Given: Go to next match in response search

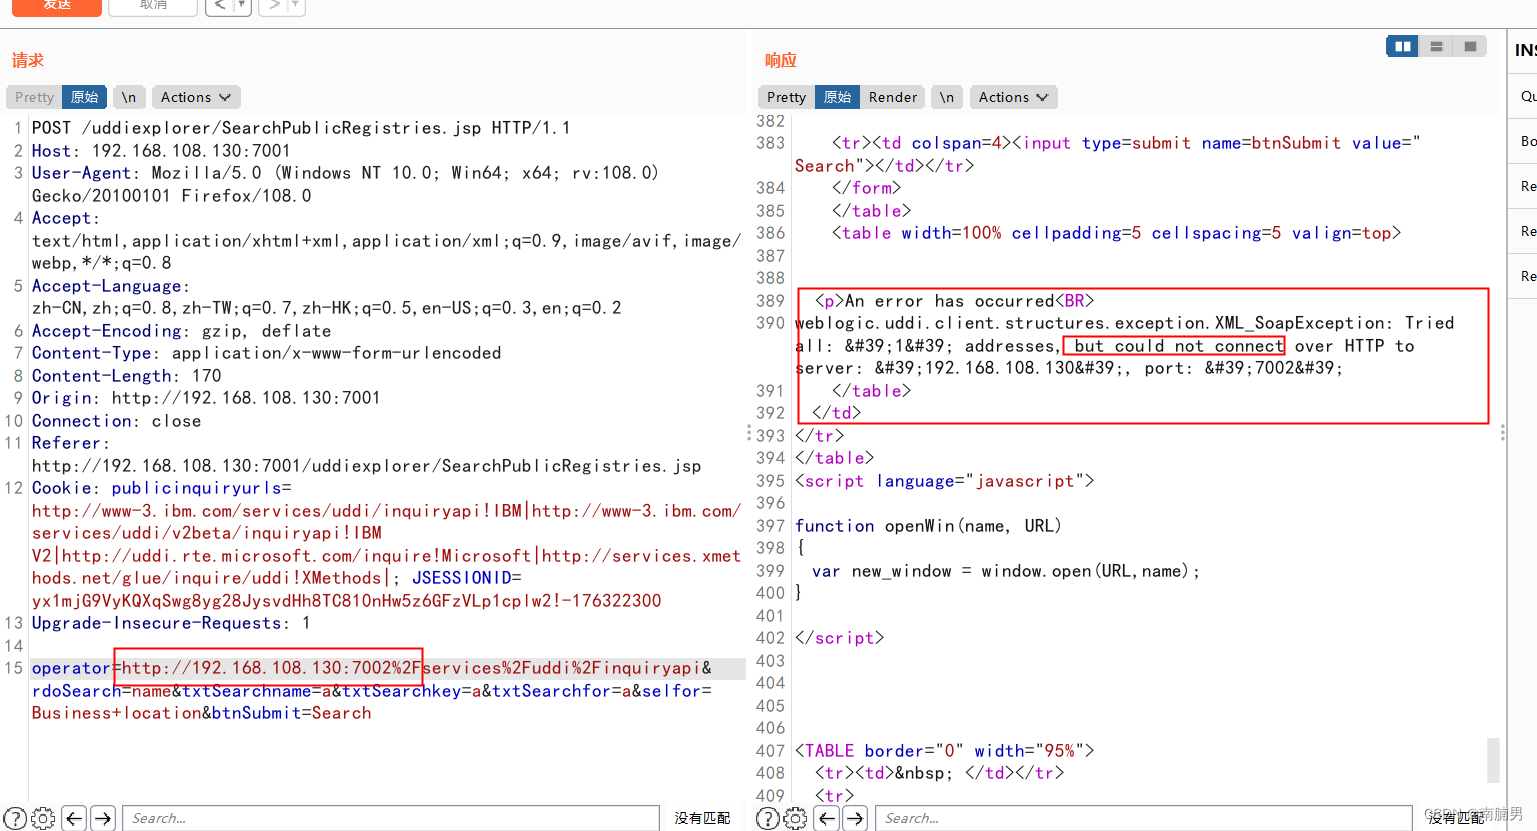Looking at the screenshot, I should (855, 818).
